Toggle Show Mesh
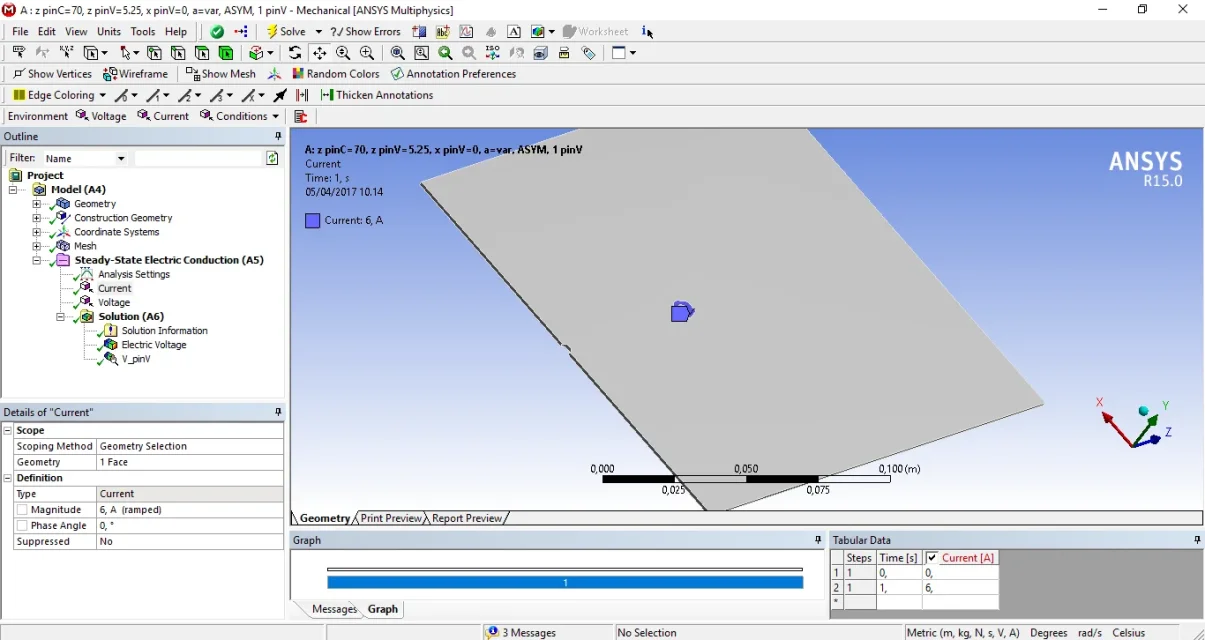The height and width of the screenshot is (640, 1205). coord(221,74)
